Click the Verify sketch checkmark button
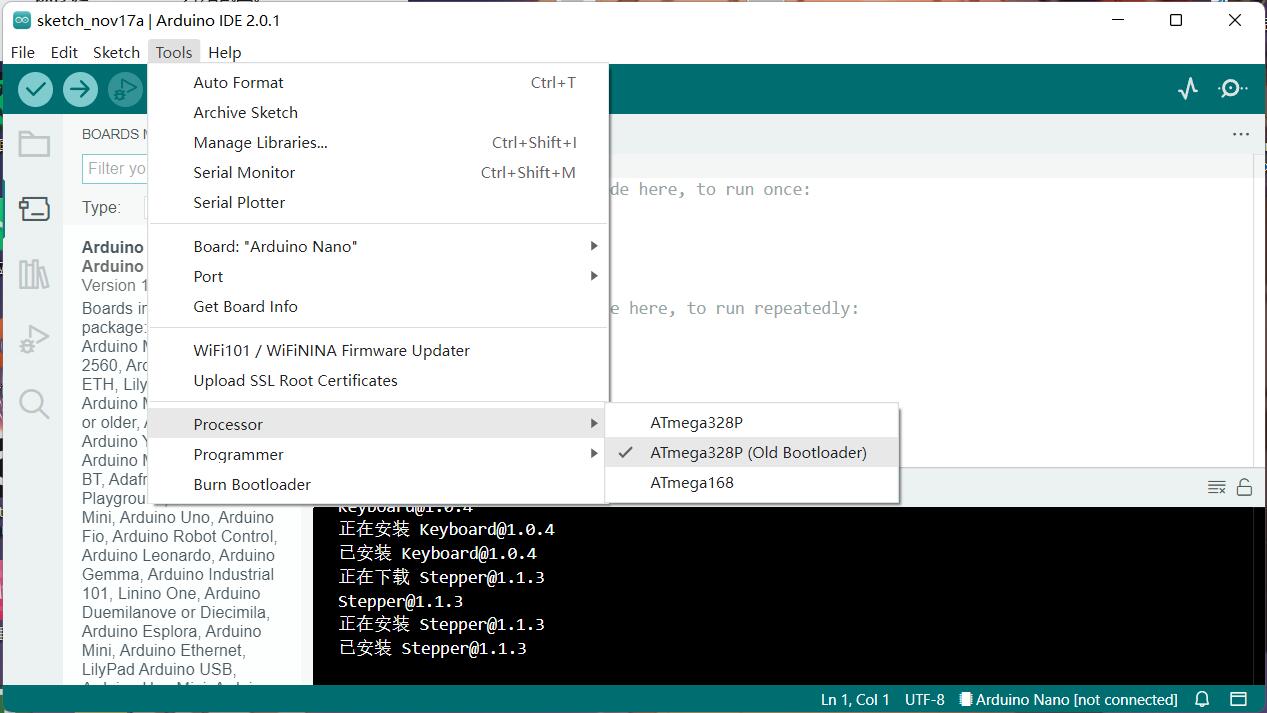Viewport: 1267px width, 713px height. coord(36,89)
